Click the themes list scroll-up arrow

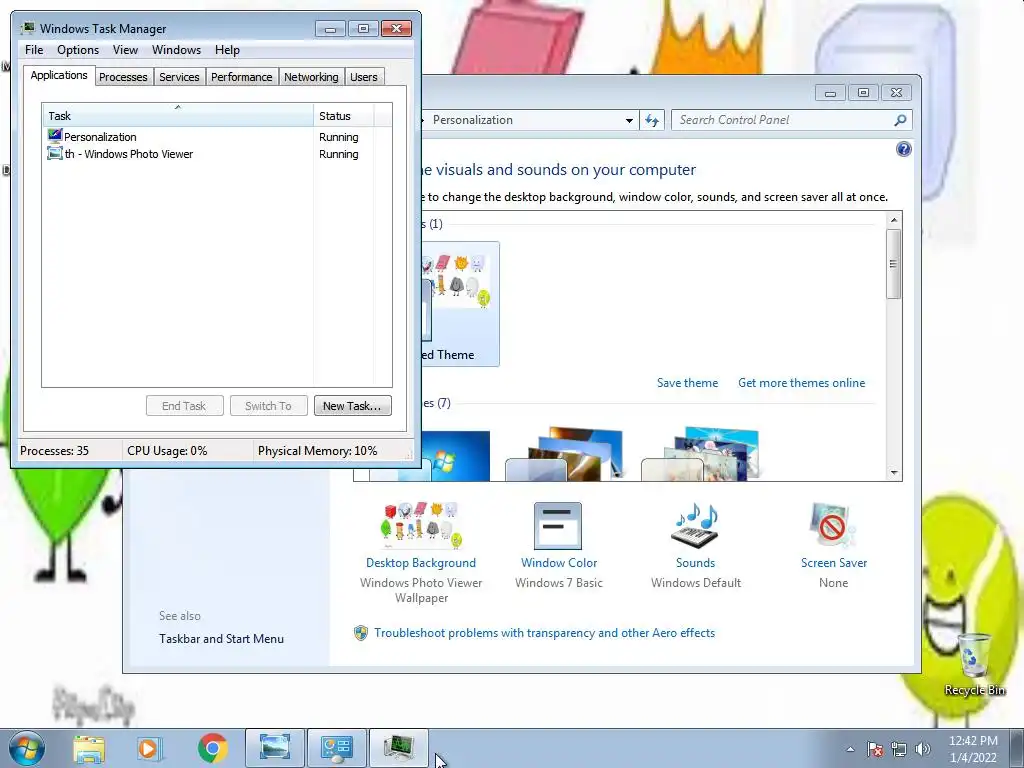[894, 220]
